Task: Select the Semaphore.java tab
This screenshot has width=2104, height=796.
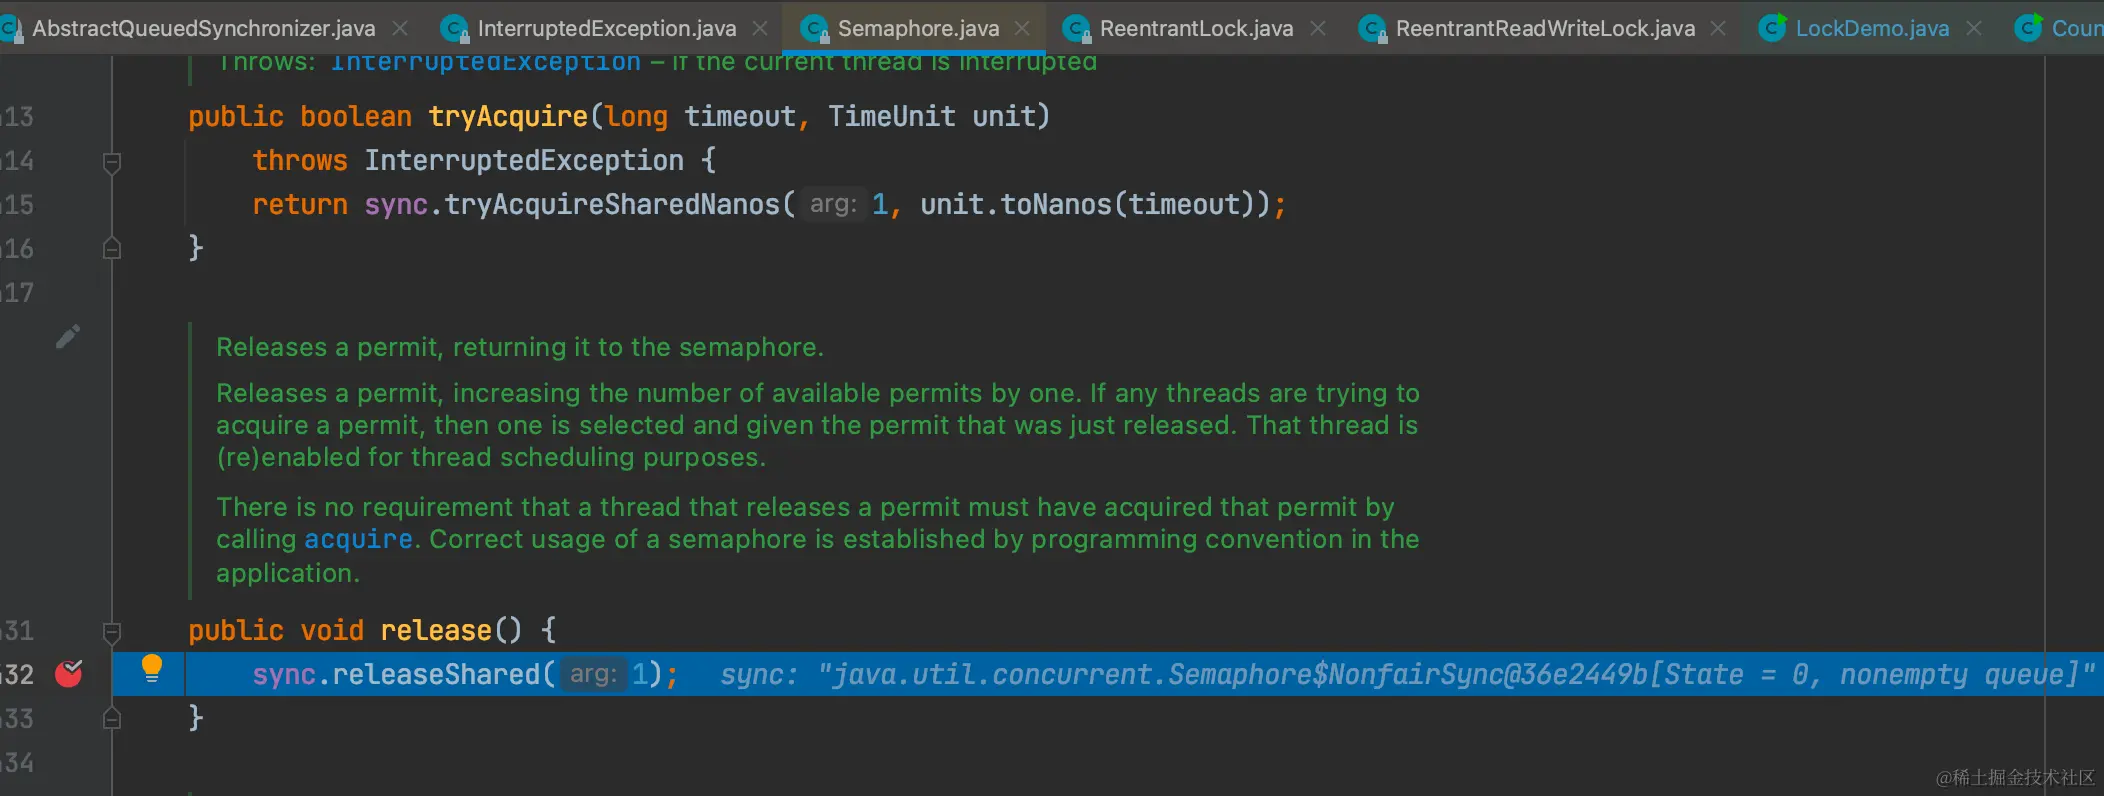Action: [x=918, y=28]
